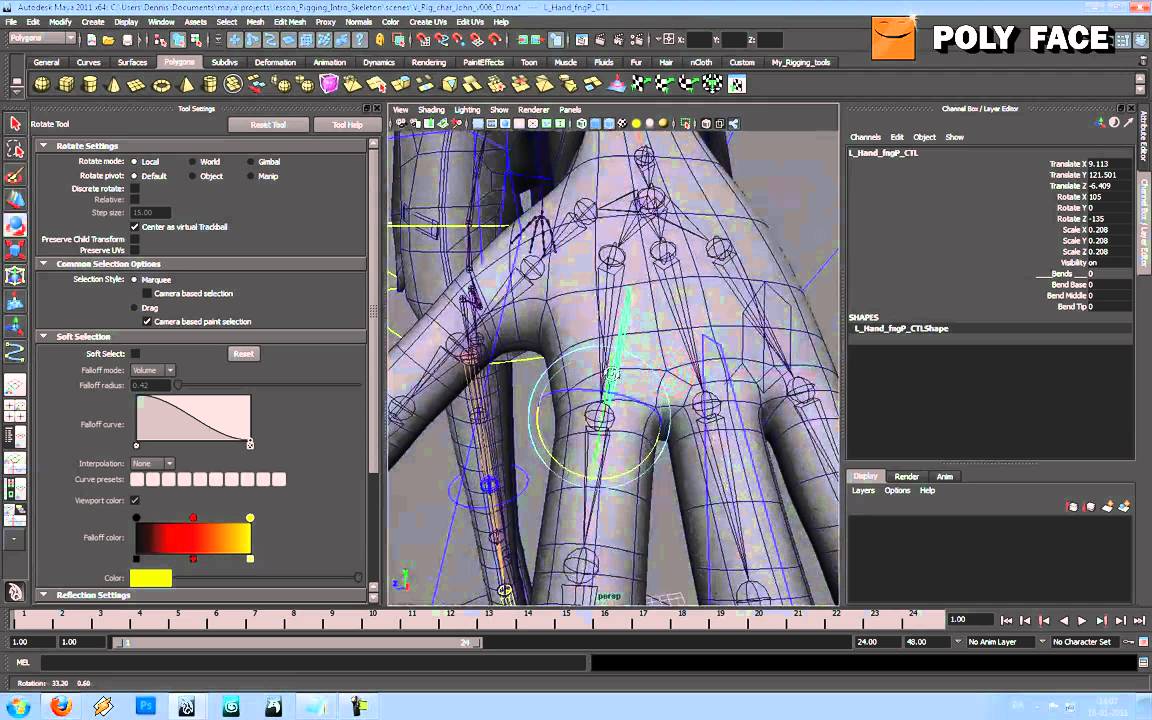Uncheck Center as virtual Trackball
The width and height of the screenshot is (1152, 720).
point(135,227)
